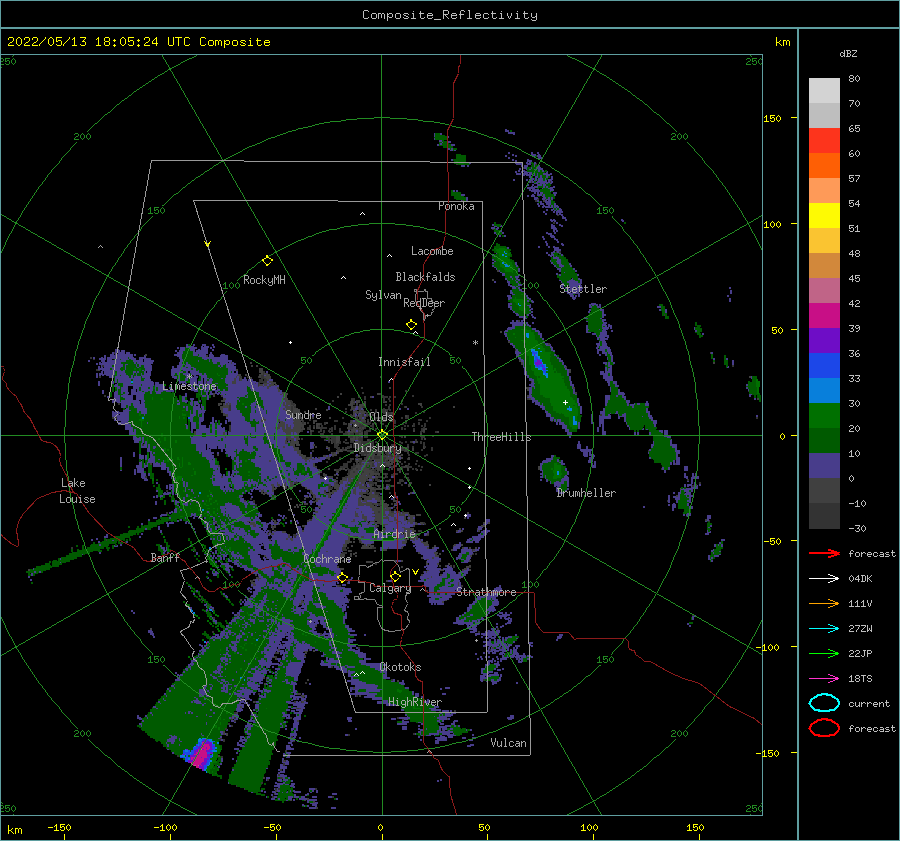The image size is (900, 841).
Task: Click the Okotoks town label
Action: point(401,667)
